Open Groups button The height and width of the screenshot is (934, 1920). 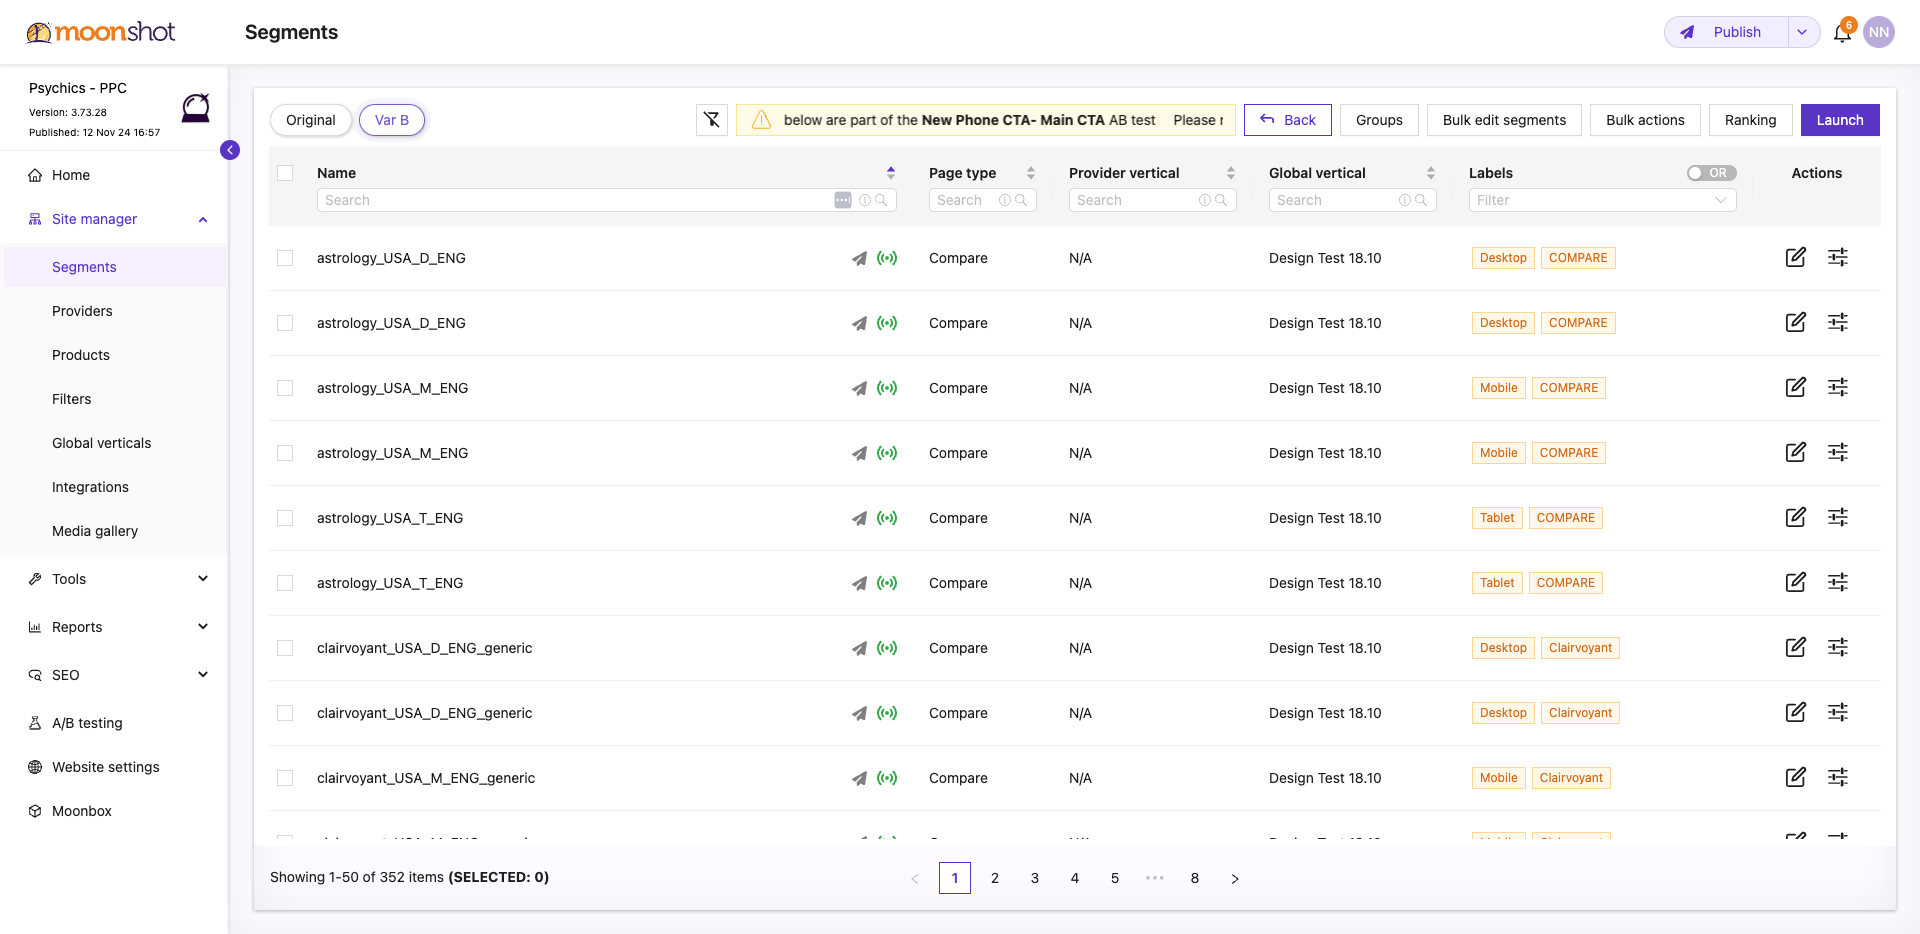click(x=1379, y=120)
